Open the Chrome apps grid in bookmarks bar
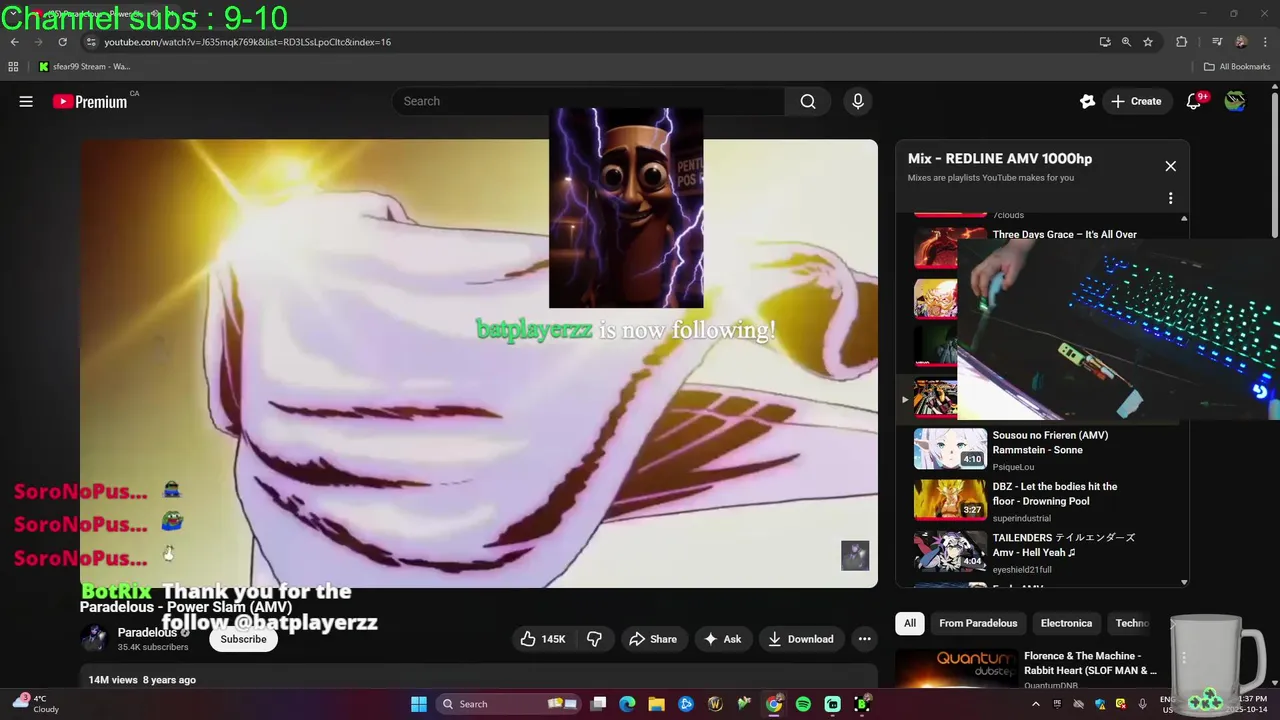The image size is (1280, 720). (x=13, y=67)
